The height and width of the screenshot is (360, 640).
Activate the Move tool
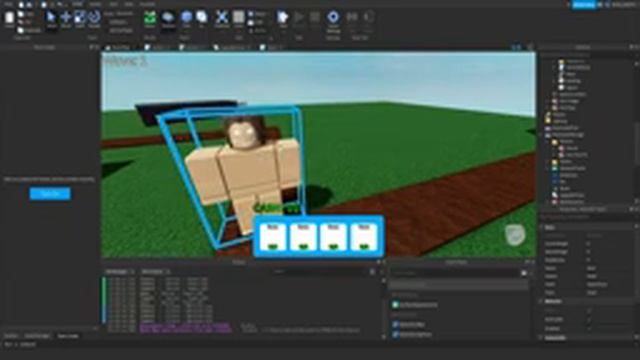(x=66, y=19)
